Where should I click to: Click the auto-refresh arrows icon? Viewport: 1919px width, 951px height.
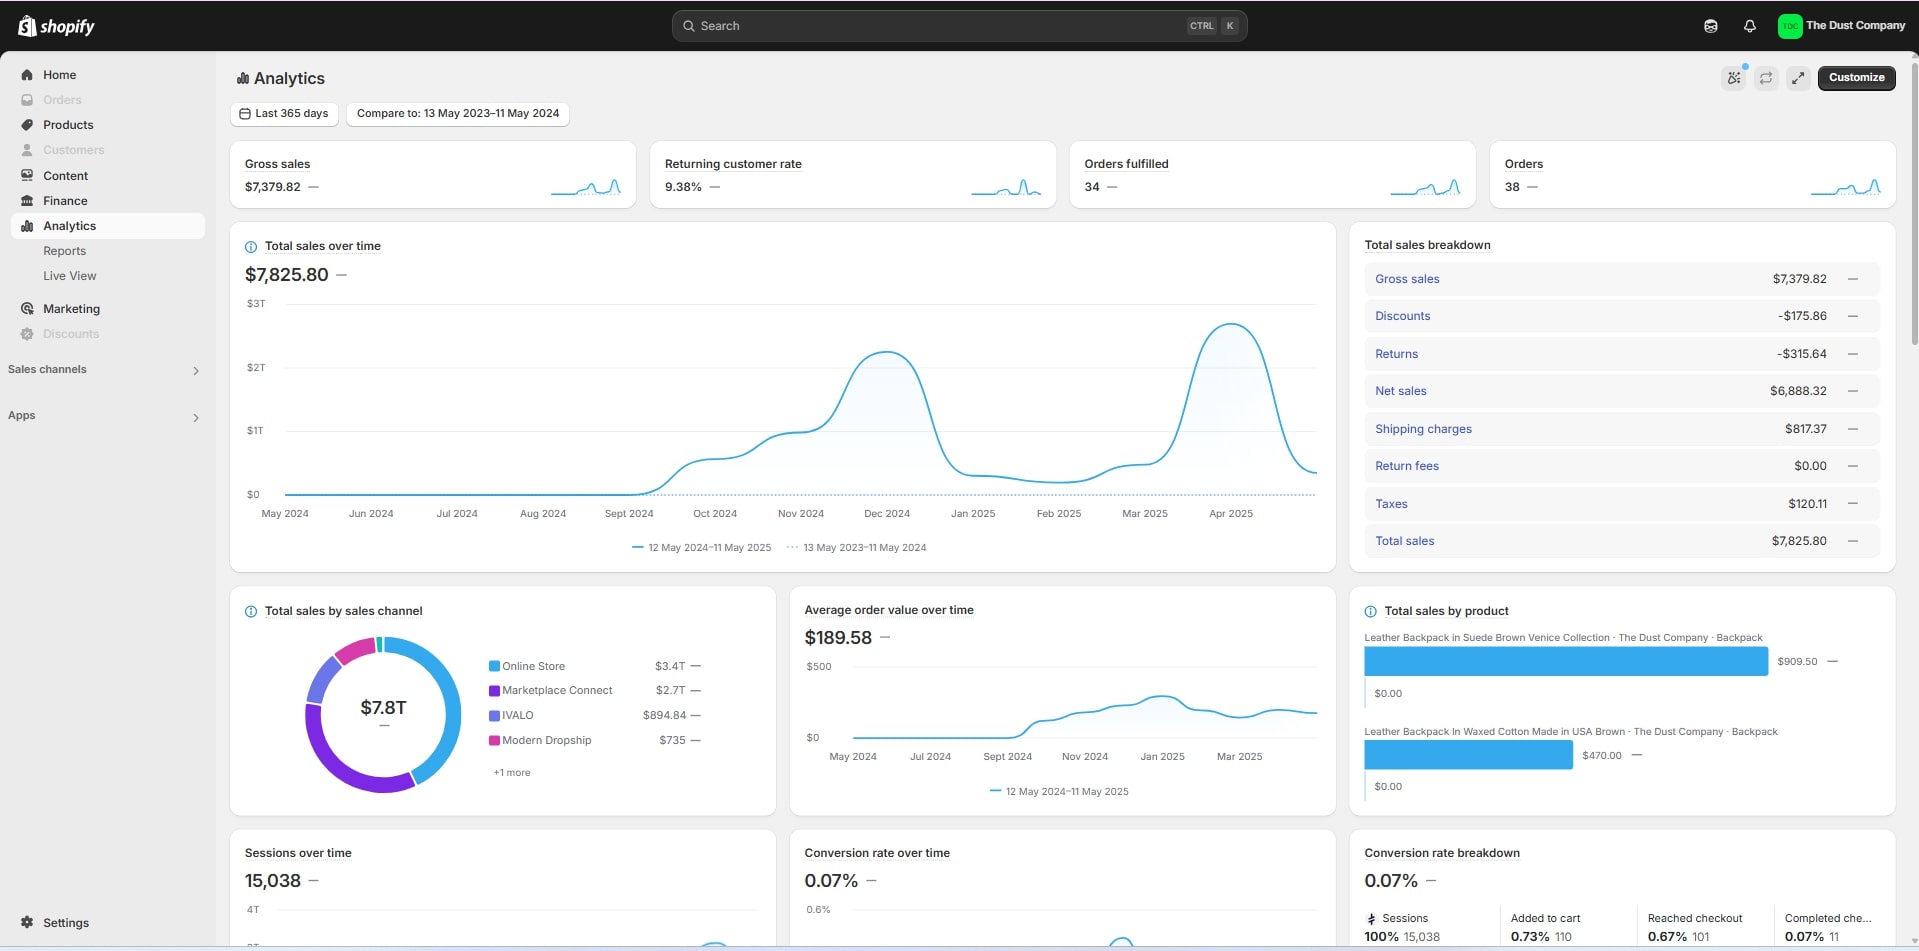coord(1766,78)
